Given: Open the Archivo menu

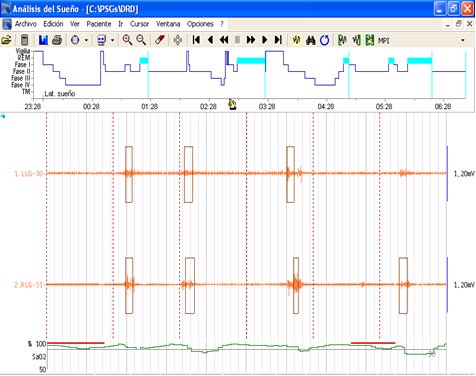Looking at the screenshot, I should 26,24.
